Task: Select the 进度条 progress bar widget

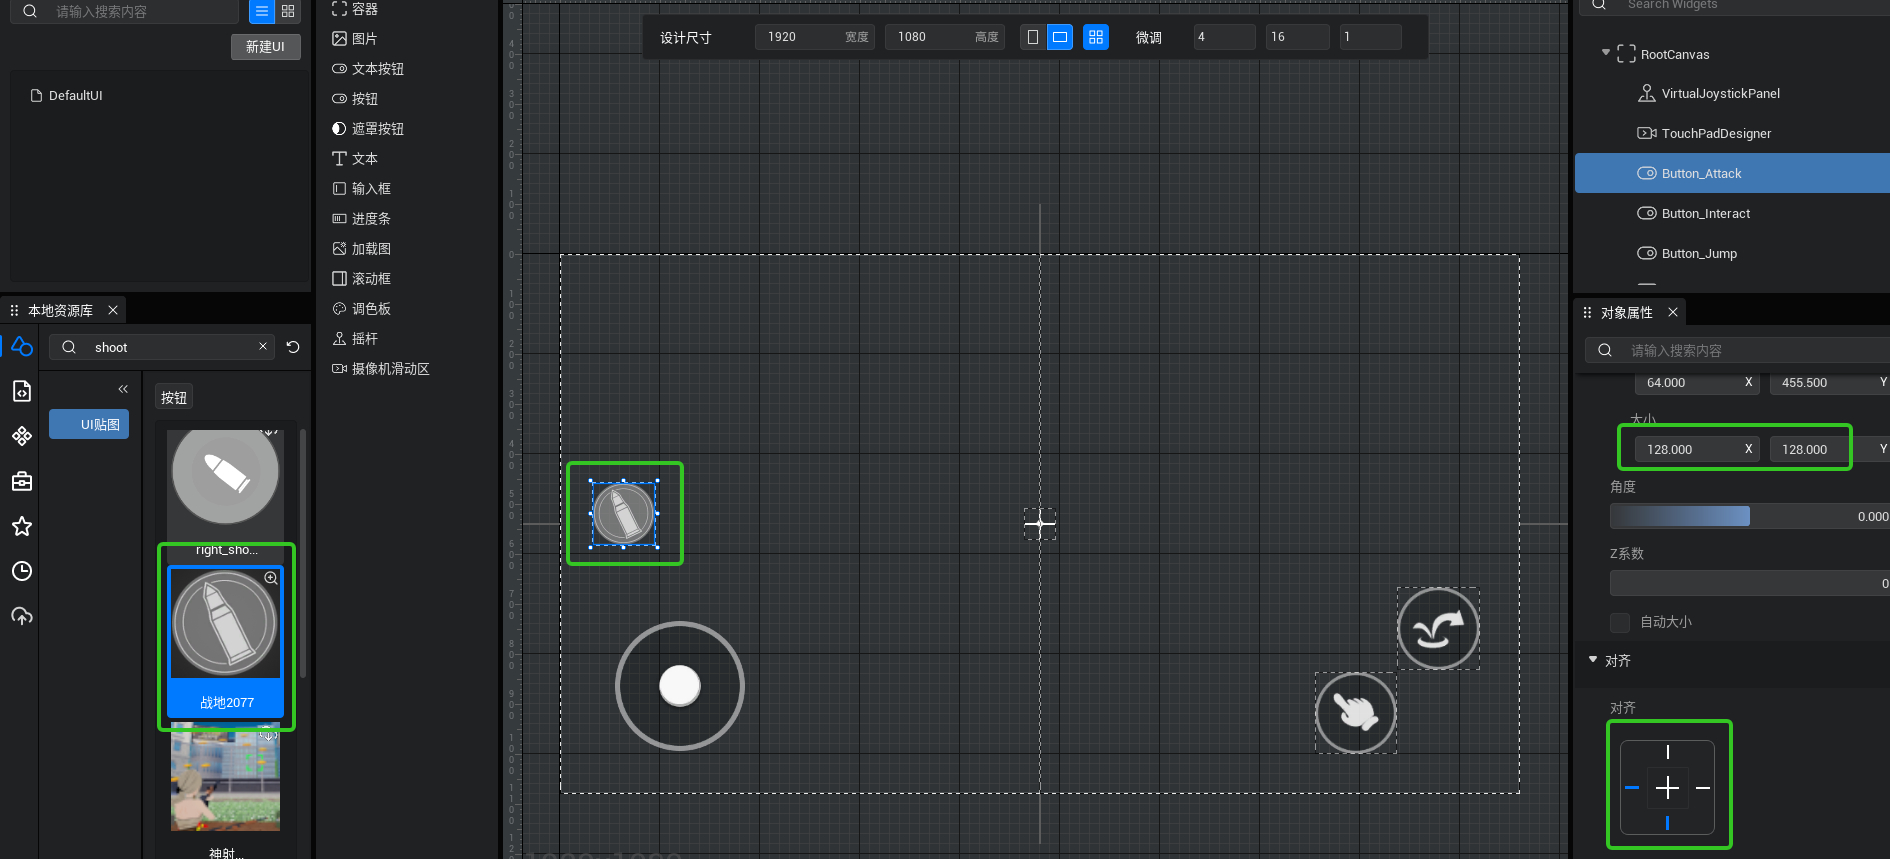Action: pos(362,219)
